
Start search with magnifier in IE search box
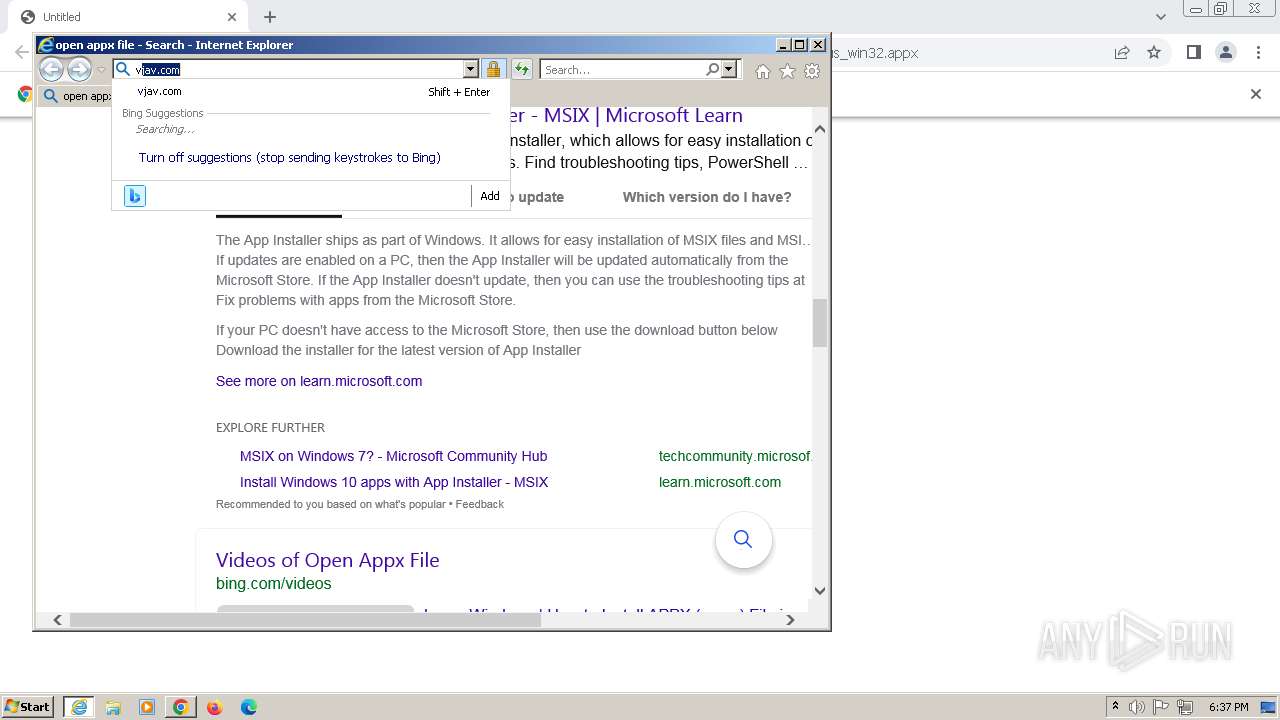(x=712, y=69)
